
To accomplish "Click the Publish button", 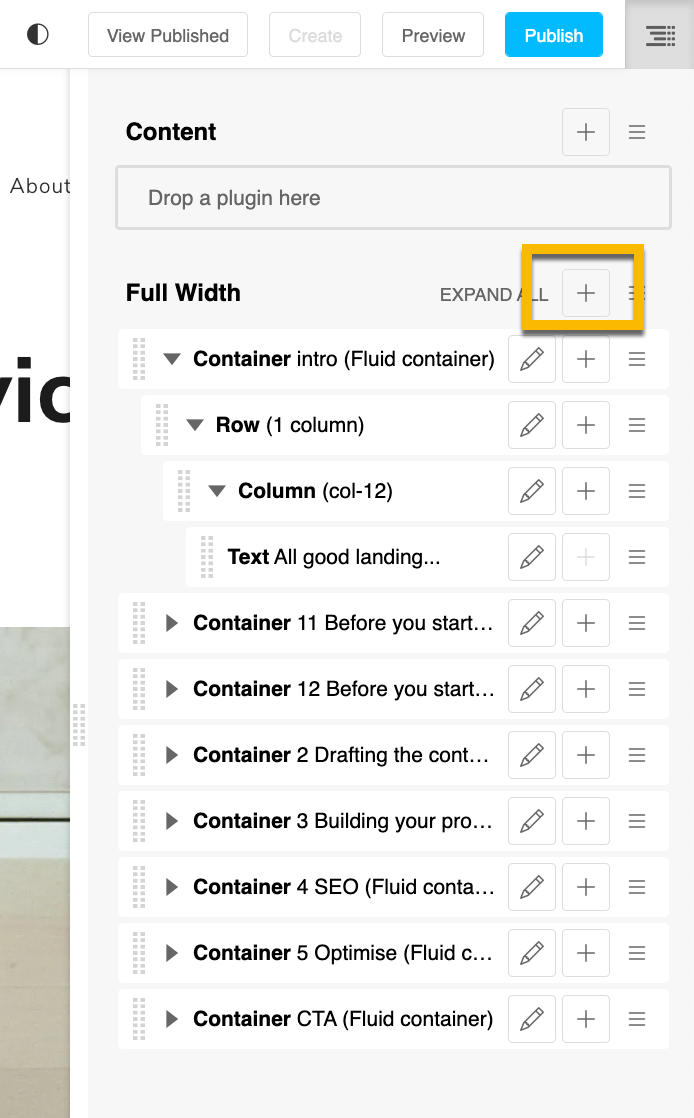I will point(553,35).
